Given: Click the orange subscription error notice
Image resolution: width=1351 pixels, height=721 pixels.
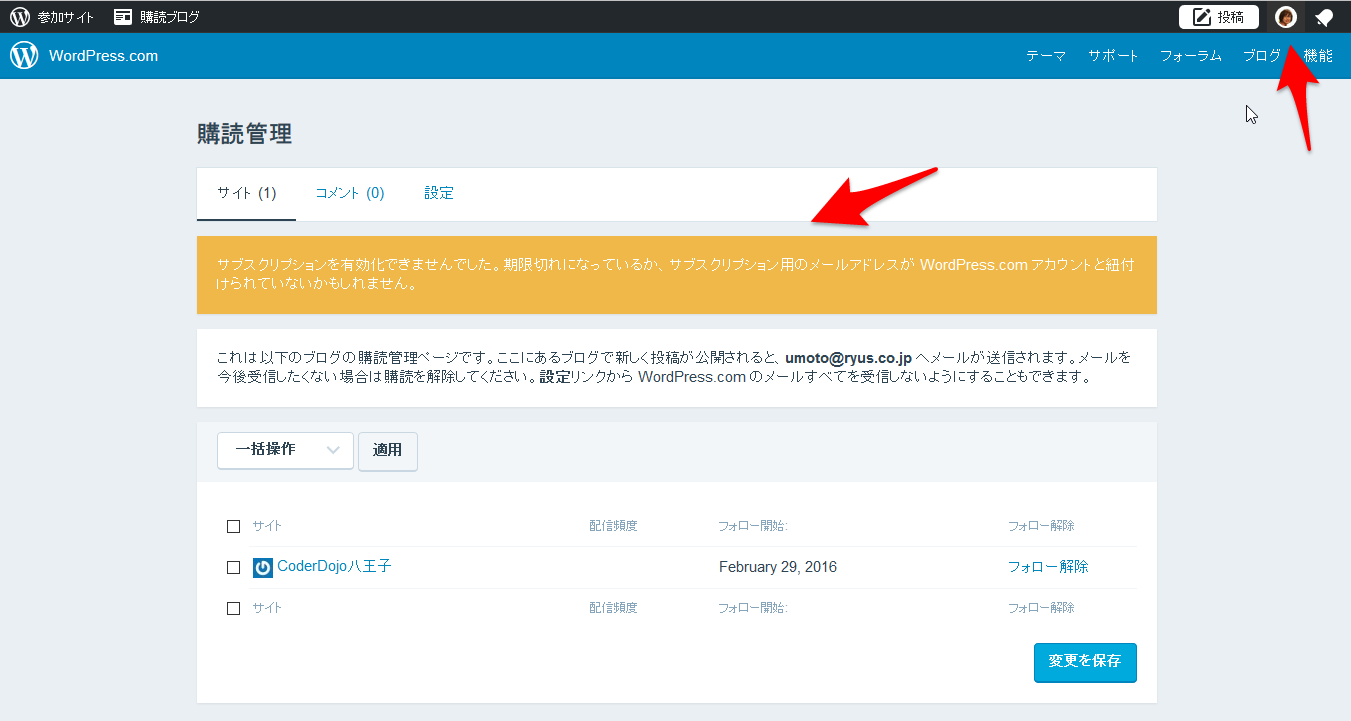Looking at the screenshot, I should [x=677, y=275].
